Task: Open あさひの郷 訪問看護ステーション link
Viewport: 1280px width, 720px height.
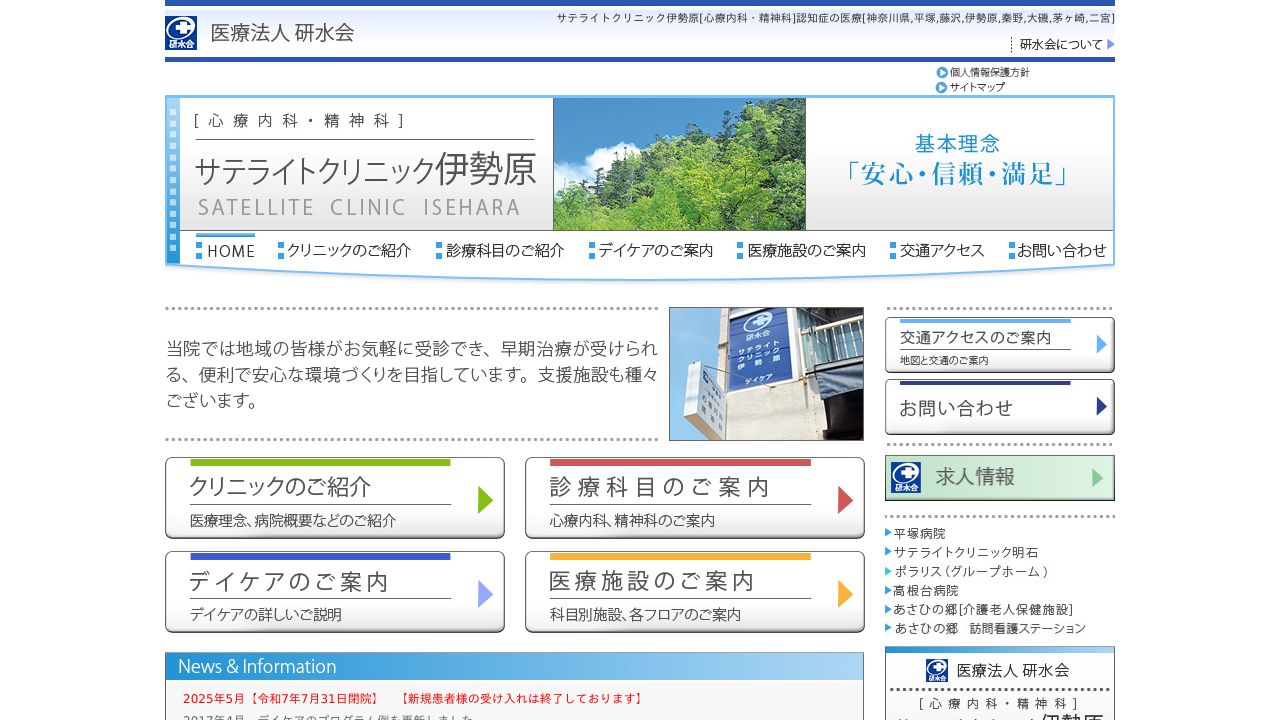Action: [x=990, y=628]
